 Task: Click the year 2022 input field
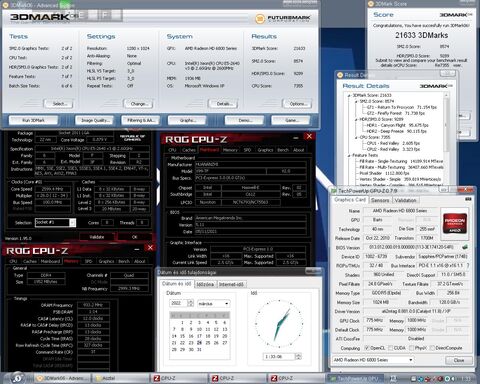pyautogui.click(x=178, y=303)
